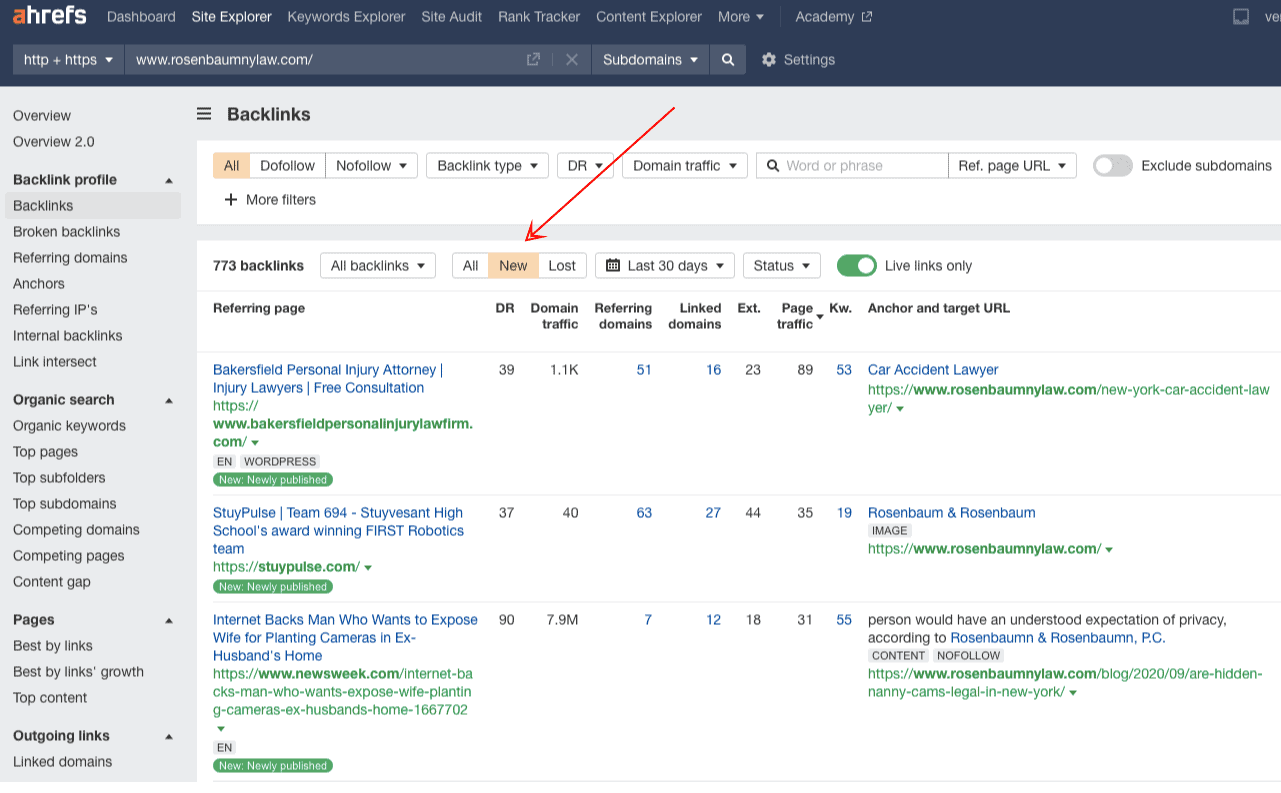
Task: Click the Page traffic sort arrow
Action: click(x=820, y=317)
